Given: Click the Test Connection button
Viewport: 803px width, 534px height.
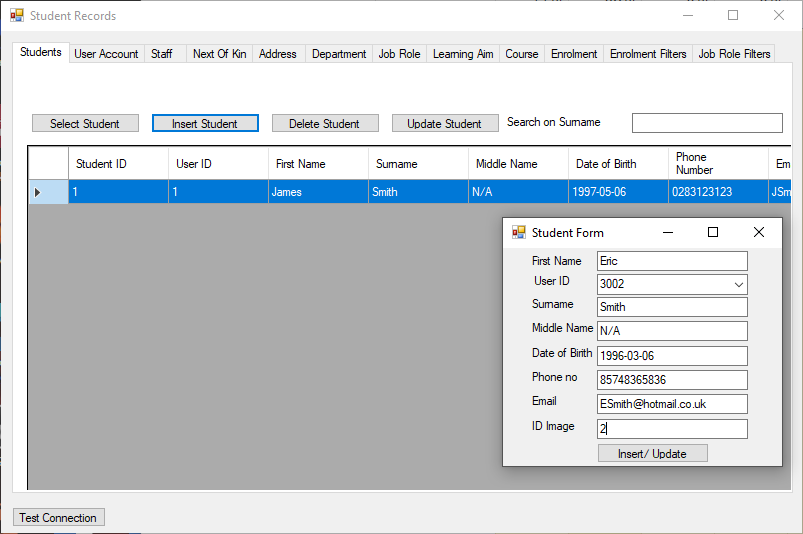Looking at the screenshot, I should (58, 518).
